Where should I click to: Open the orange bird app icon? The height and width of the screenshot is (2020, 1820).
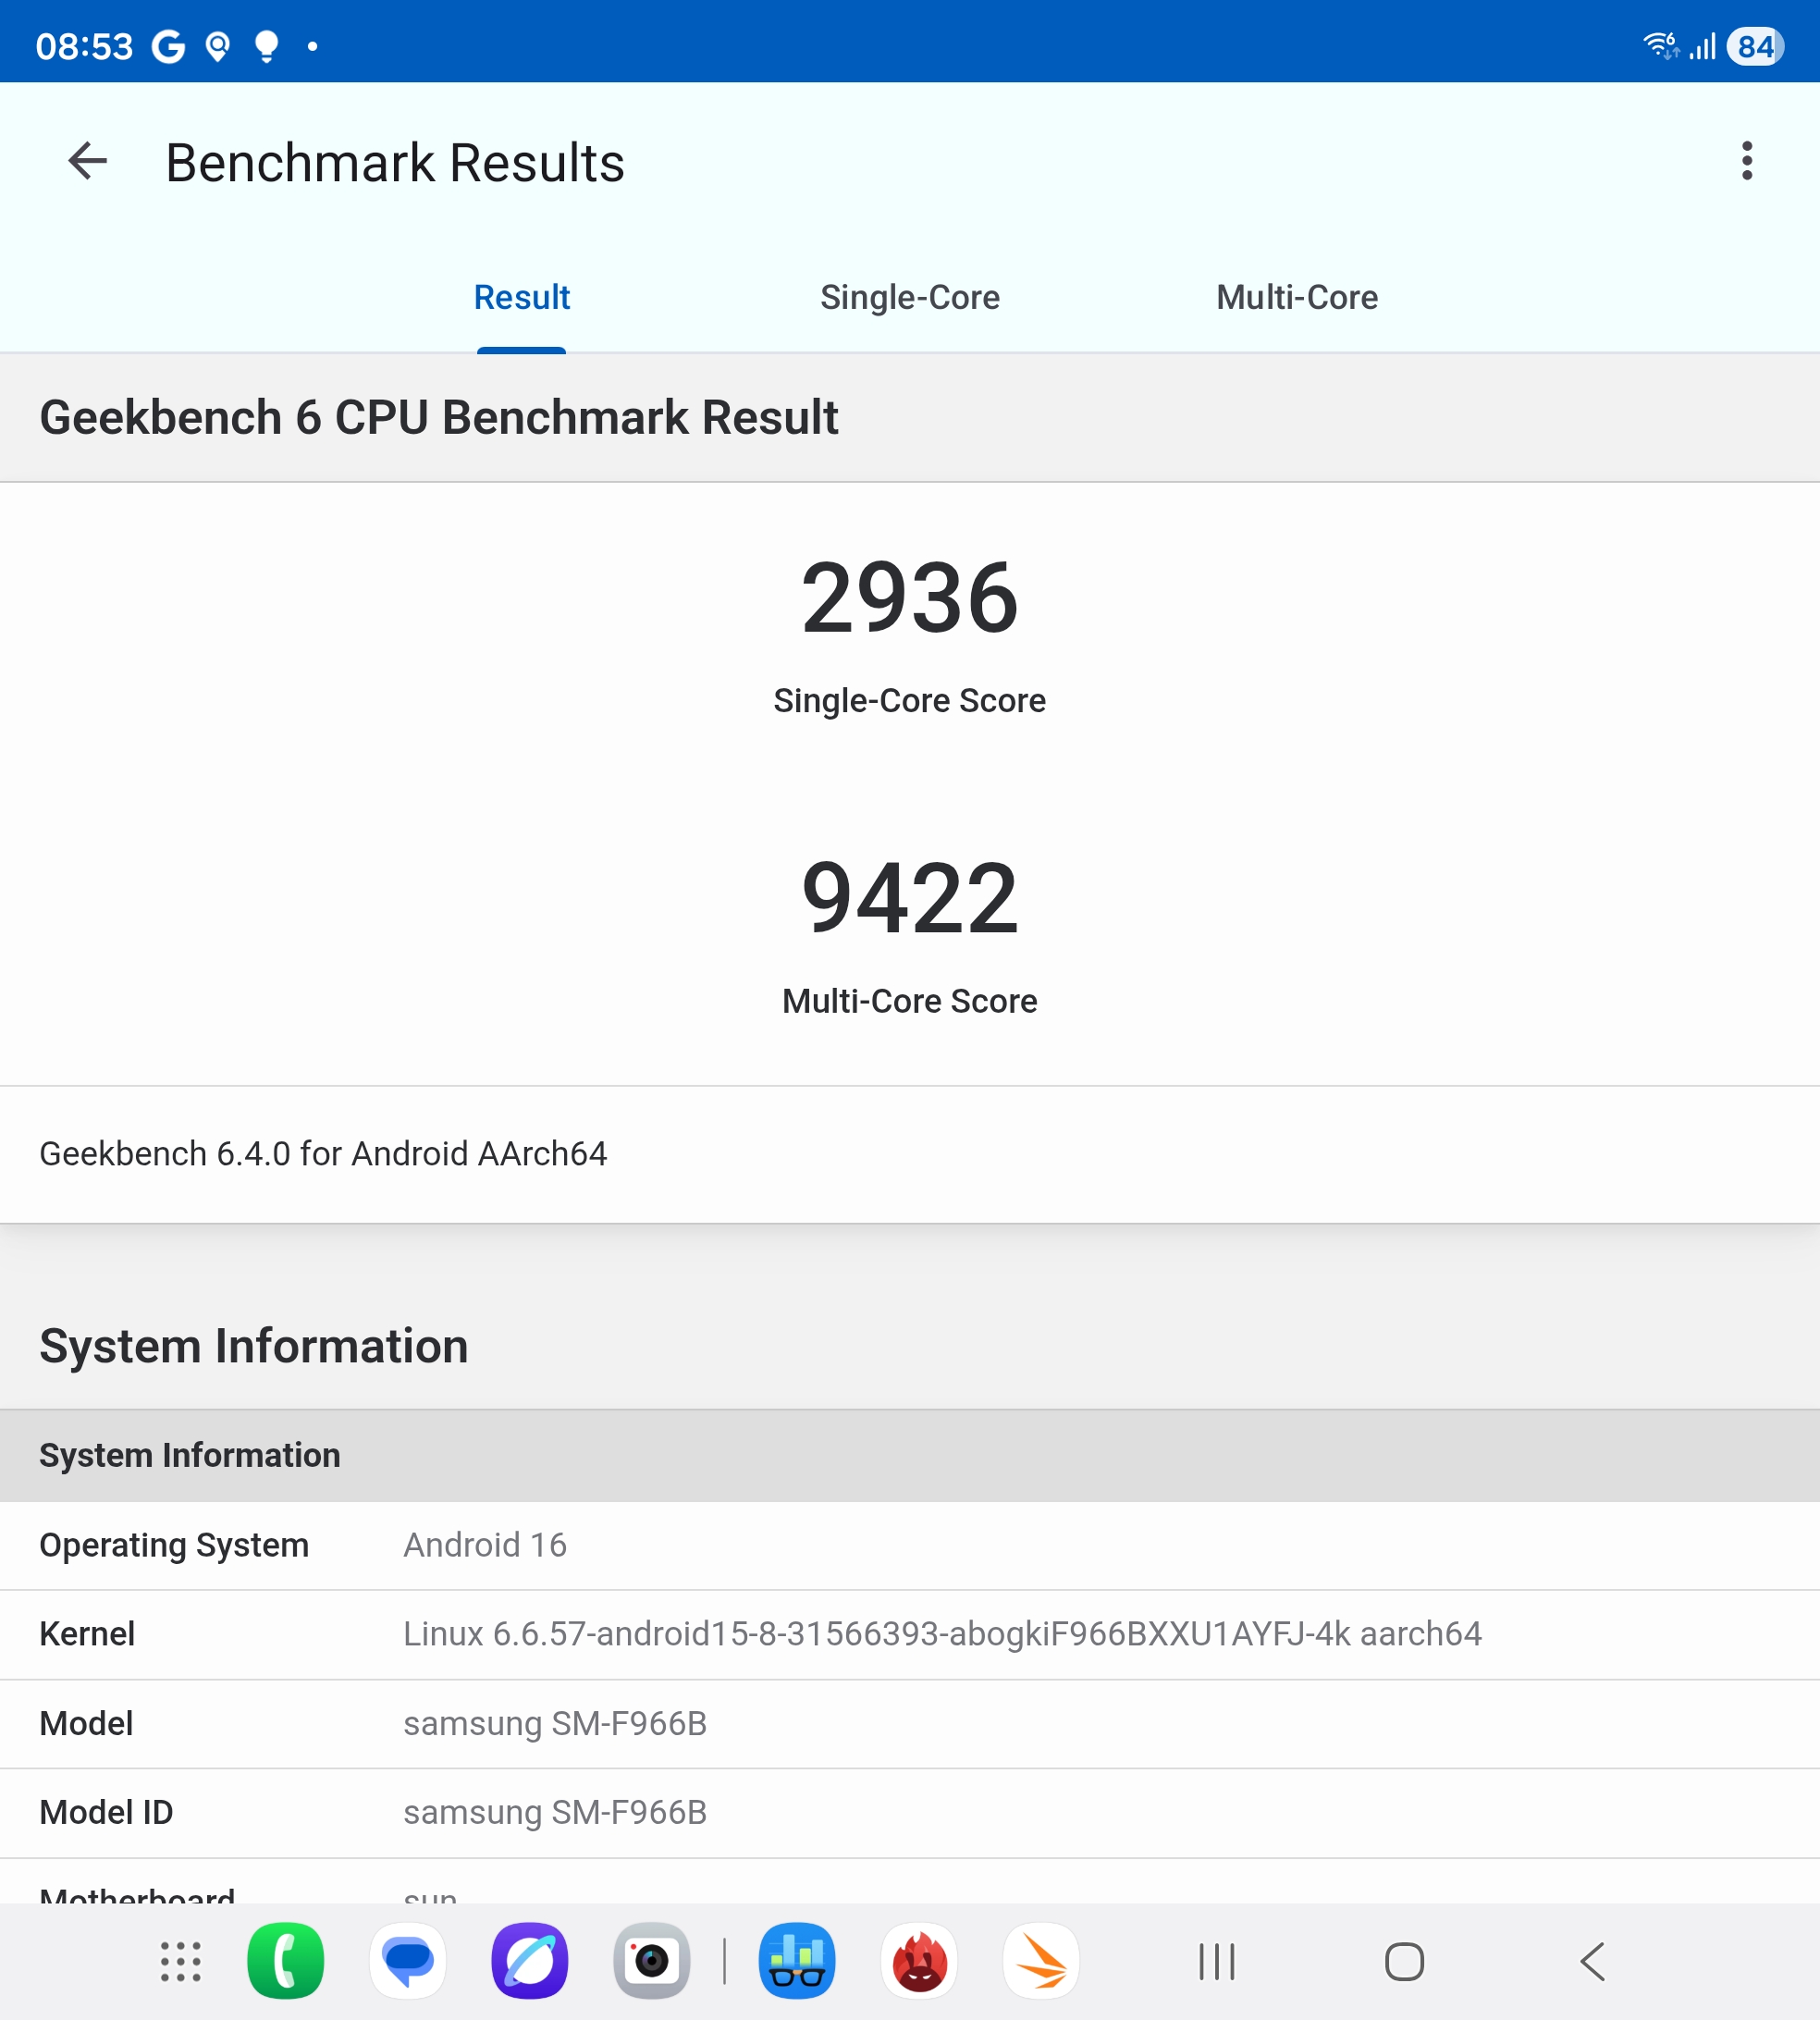coord(1041,1961)
